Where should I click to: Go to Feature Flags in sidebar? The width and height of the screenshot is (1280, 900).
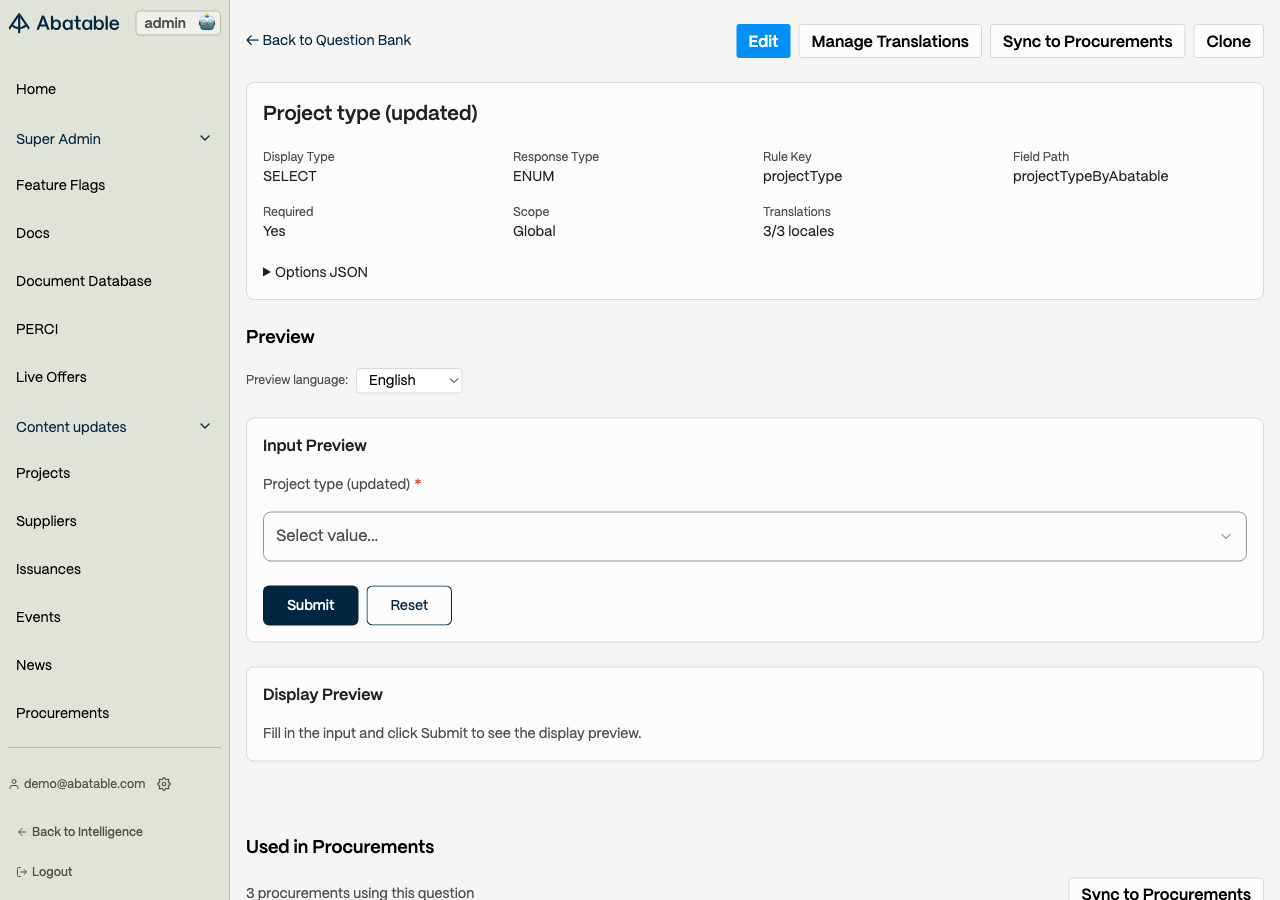[x=60, y=185]
